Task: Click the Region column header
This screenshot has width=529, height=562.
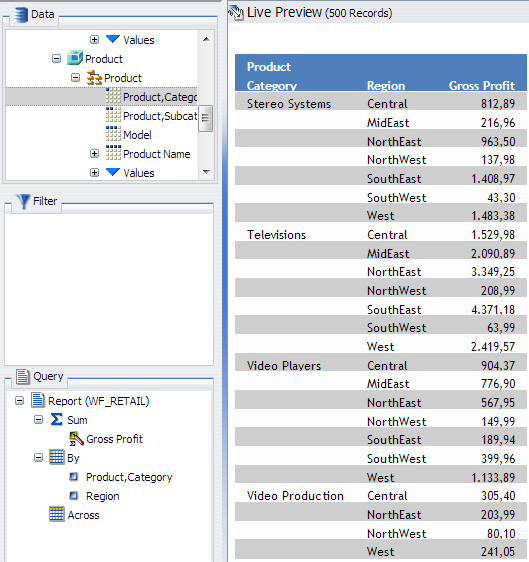Action: coord(386,86)
